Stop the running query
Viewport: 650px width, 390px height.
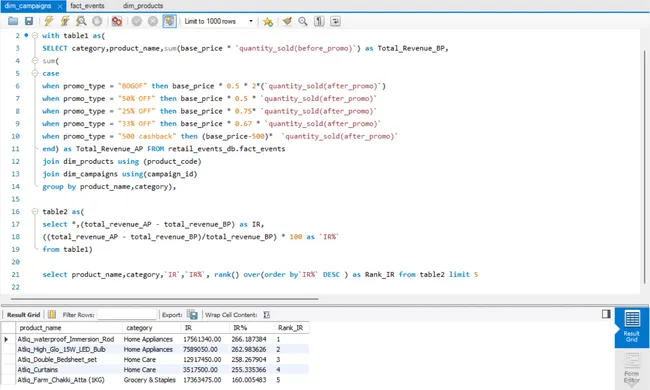(x=97, y=21)
